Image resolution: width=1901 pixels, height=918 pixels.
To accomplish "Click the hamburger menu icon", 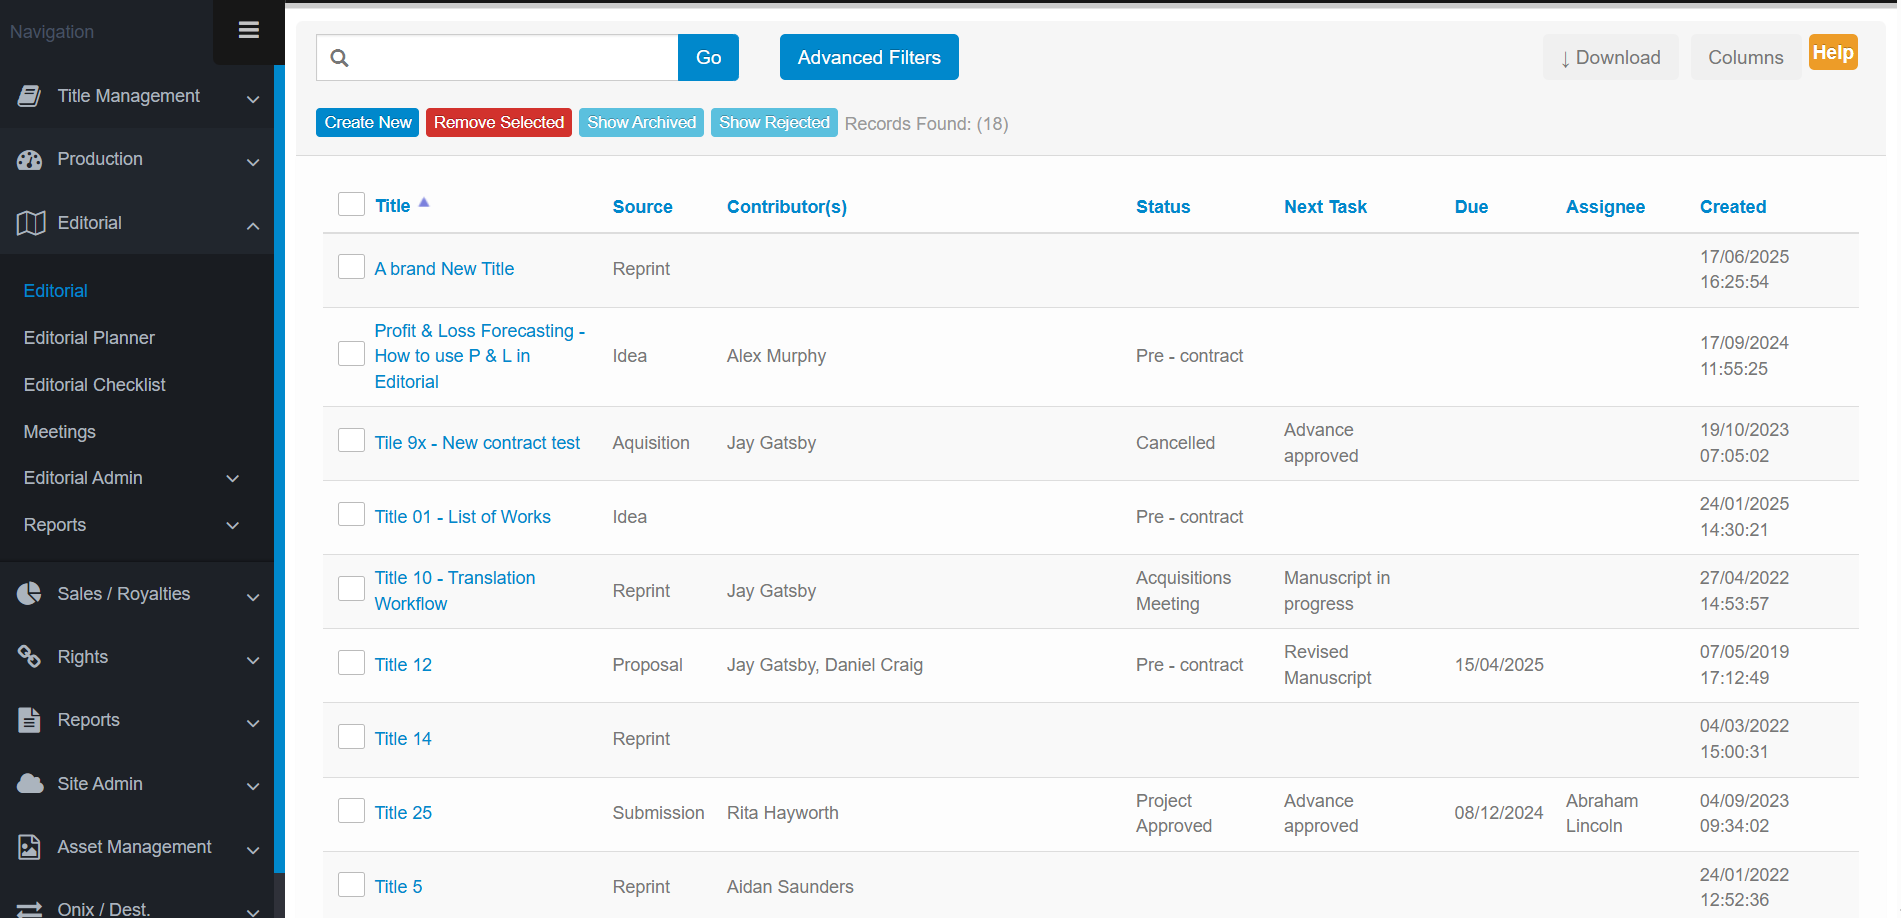I will 249,30.
